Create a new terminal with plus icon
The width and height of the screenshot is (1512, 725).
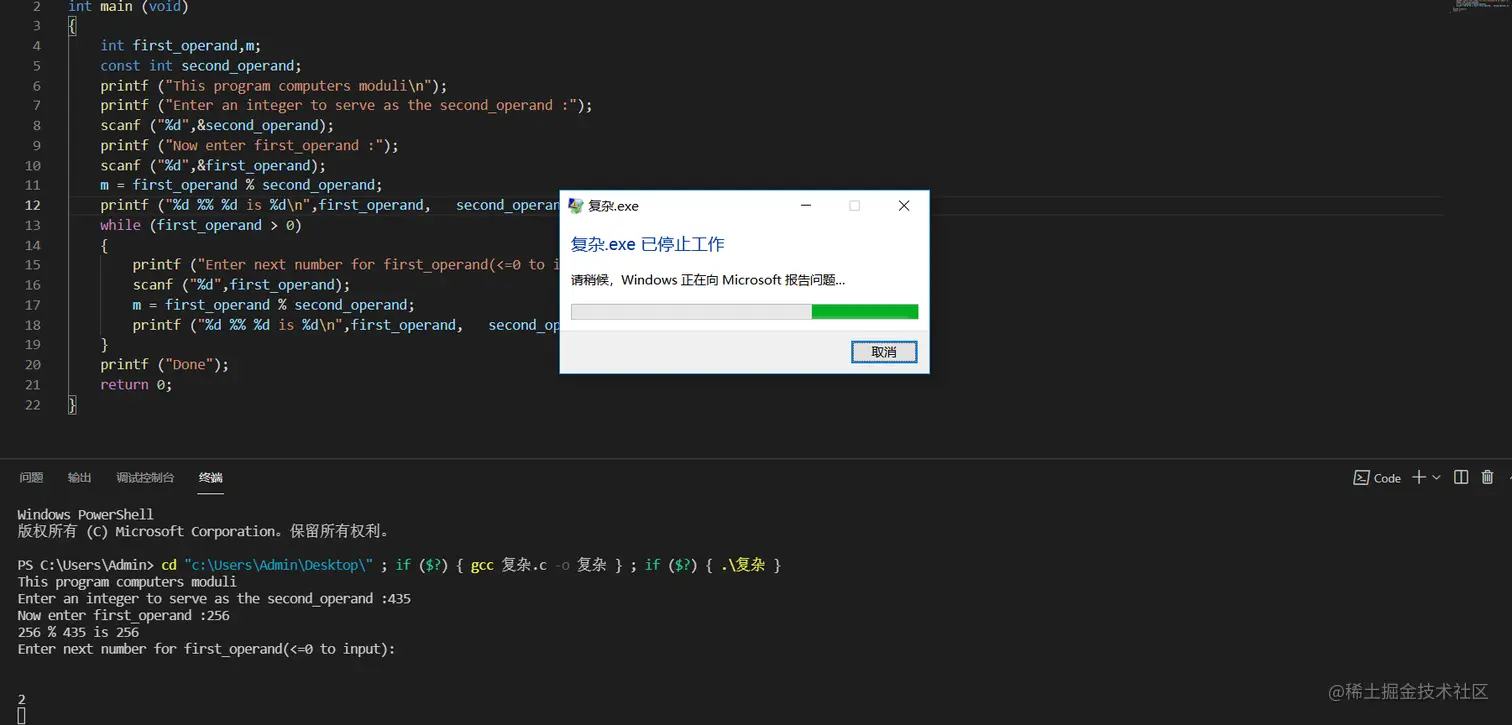coord(1419,478)
